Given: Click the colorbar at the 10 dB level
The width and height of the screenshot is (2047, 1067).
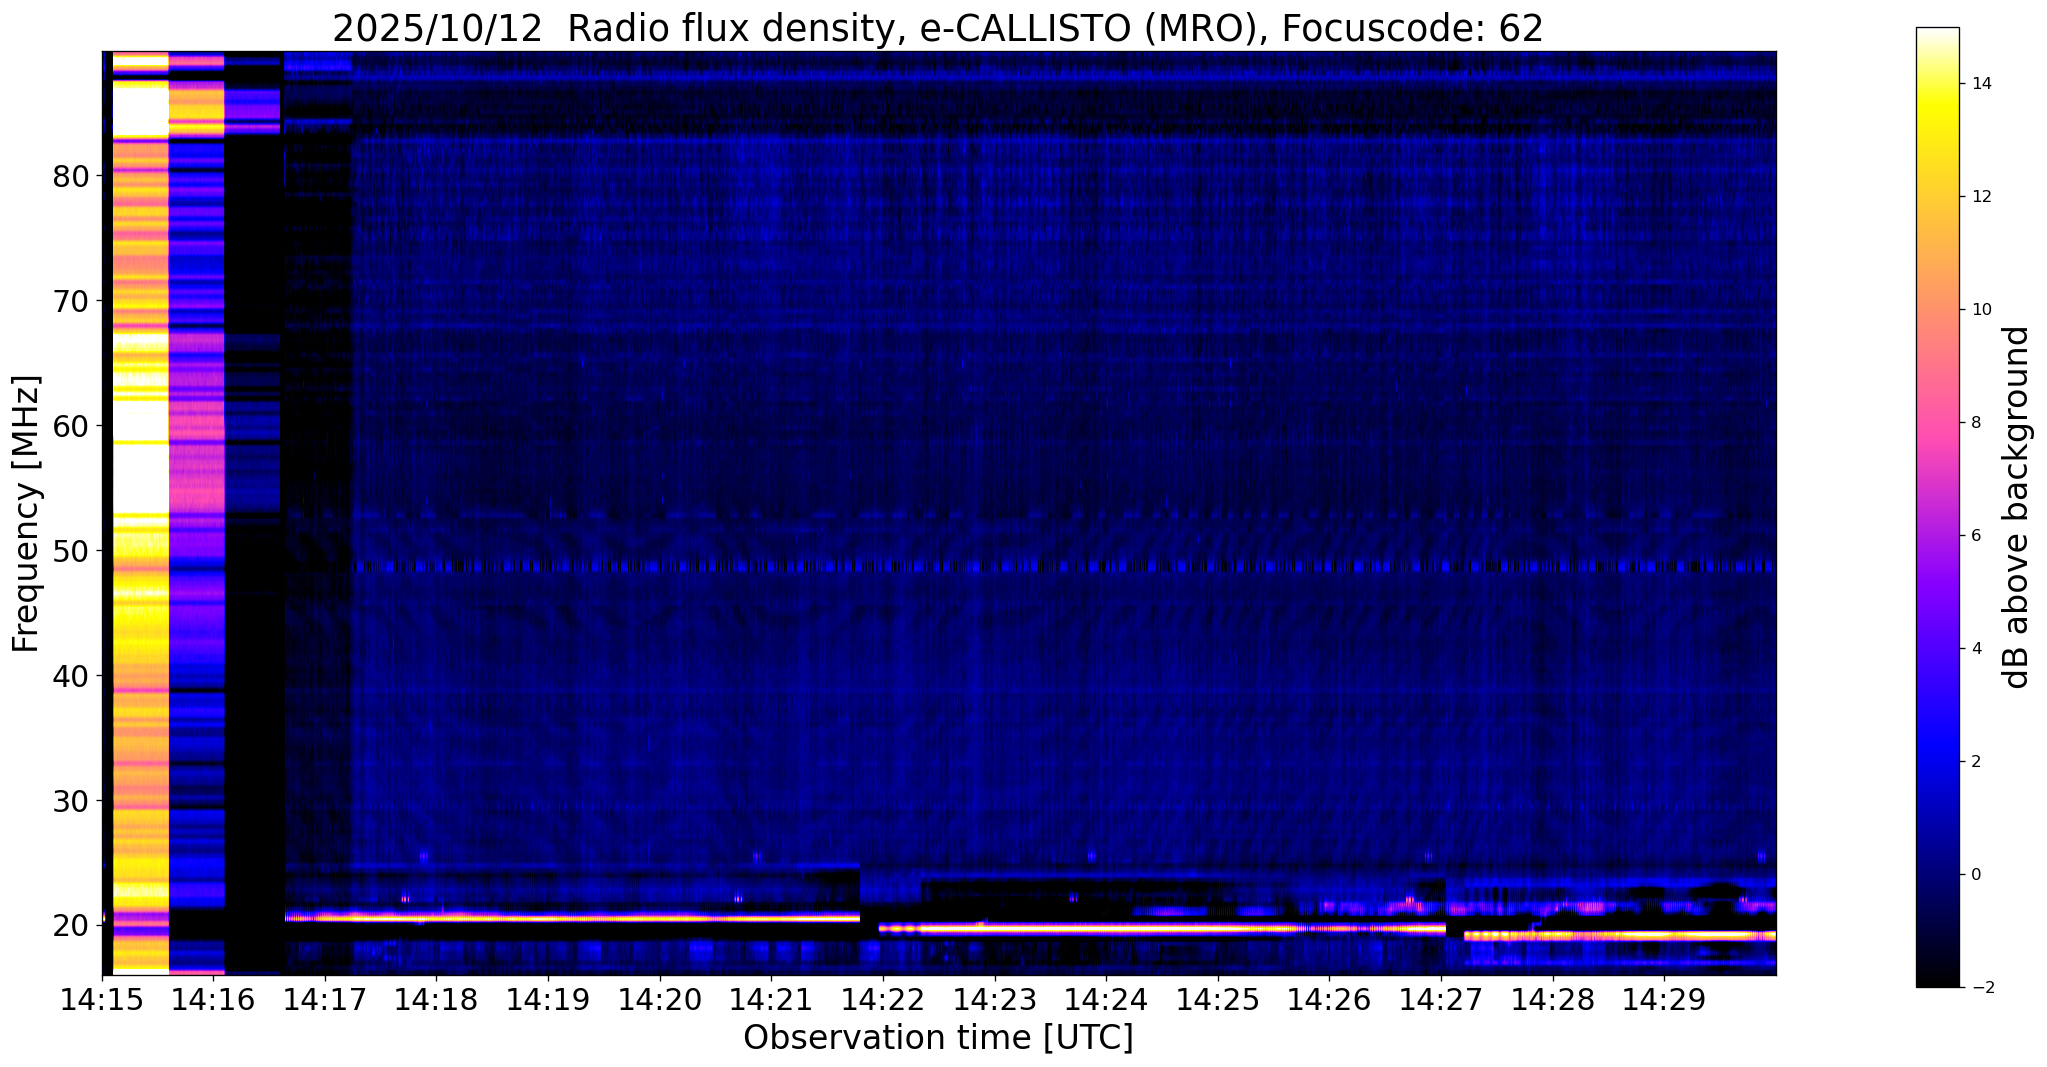Looking at the screenshot, I should [x=1937, y=310].
